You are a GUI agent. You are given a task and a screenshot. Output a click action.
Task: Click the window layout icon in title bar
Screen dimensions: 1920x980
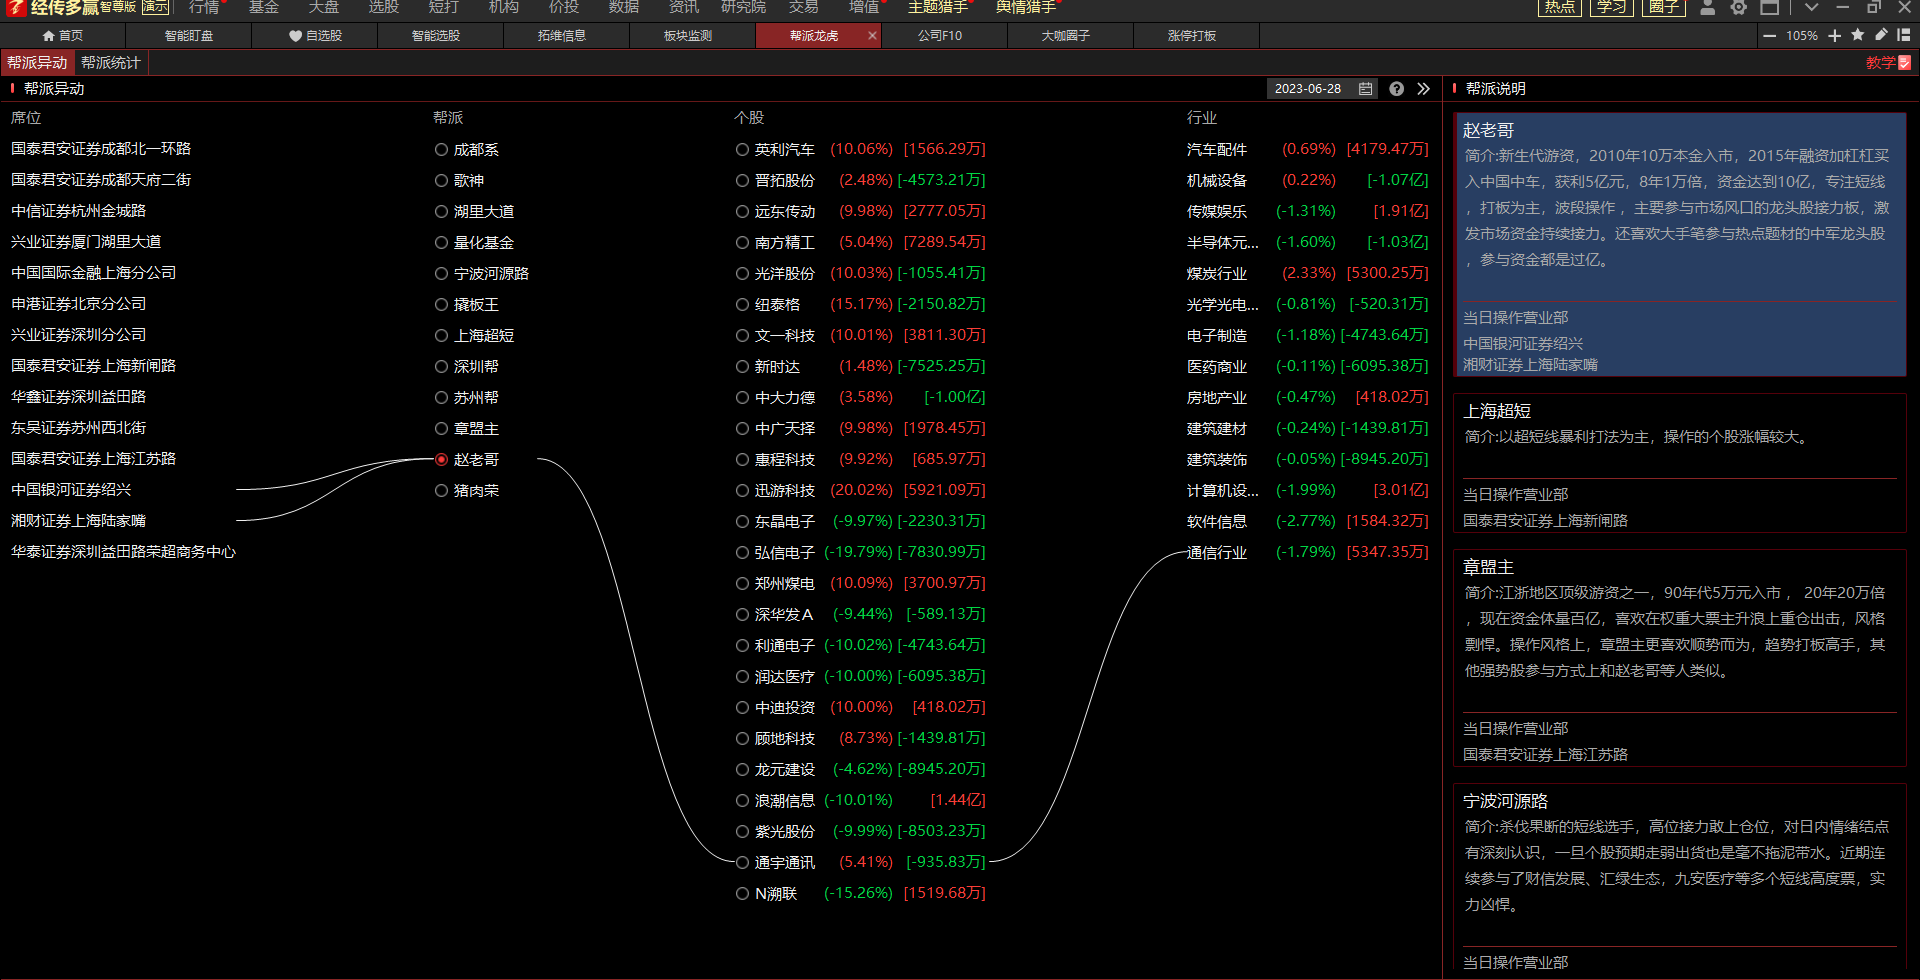pyautogui.click(x=1770, y=7)
